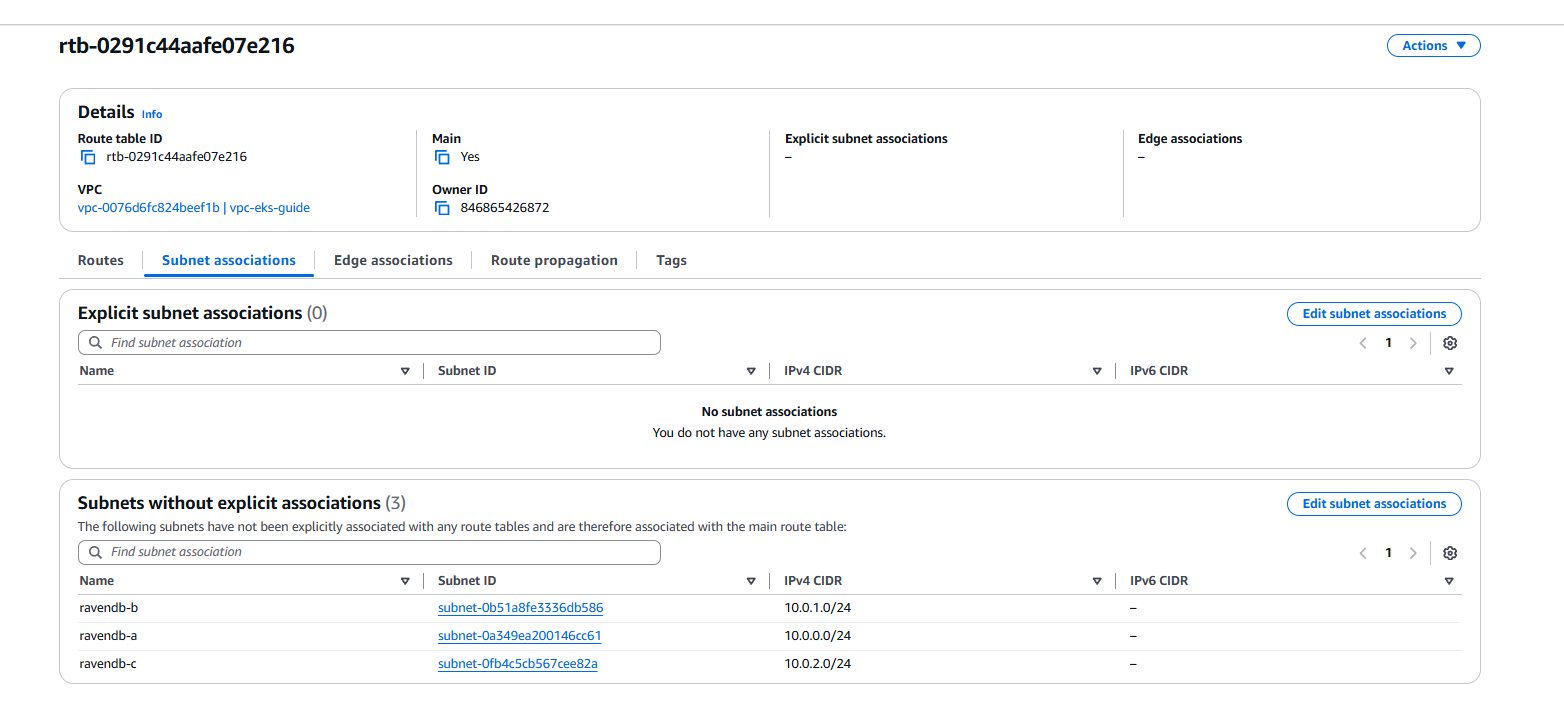Select the page heading rtb-0291c44aafe07e216
The height and width of the screenshot is (717, 1564).
[177, 45]
